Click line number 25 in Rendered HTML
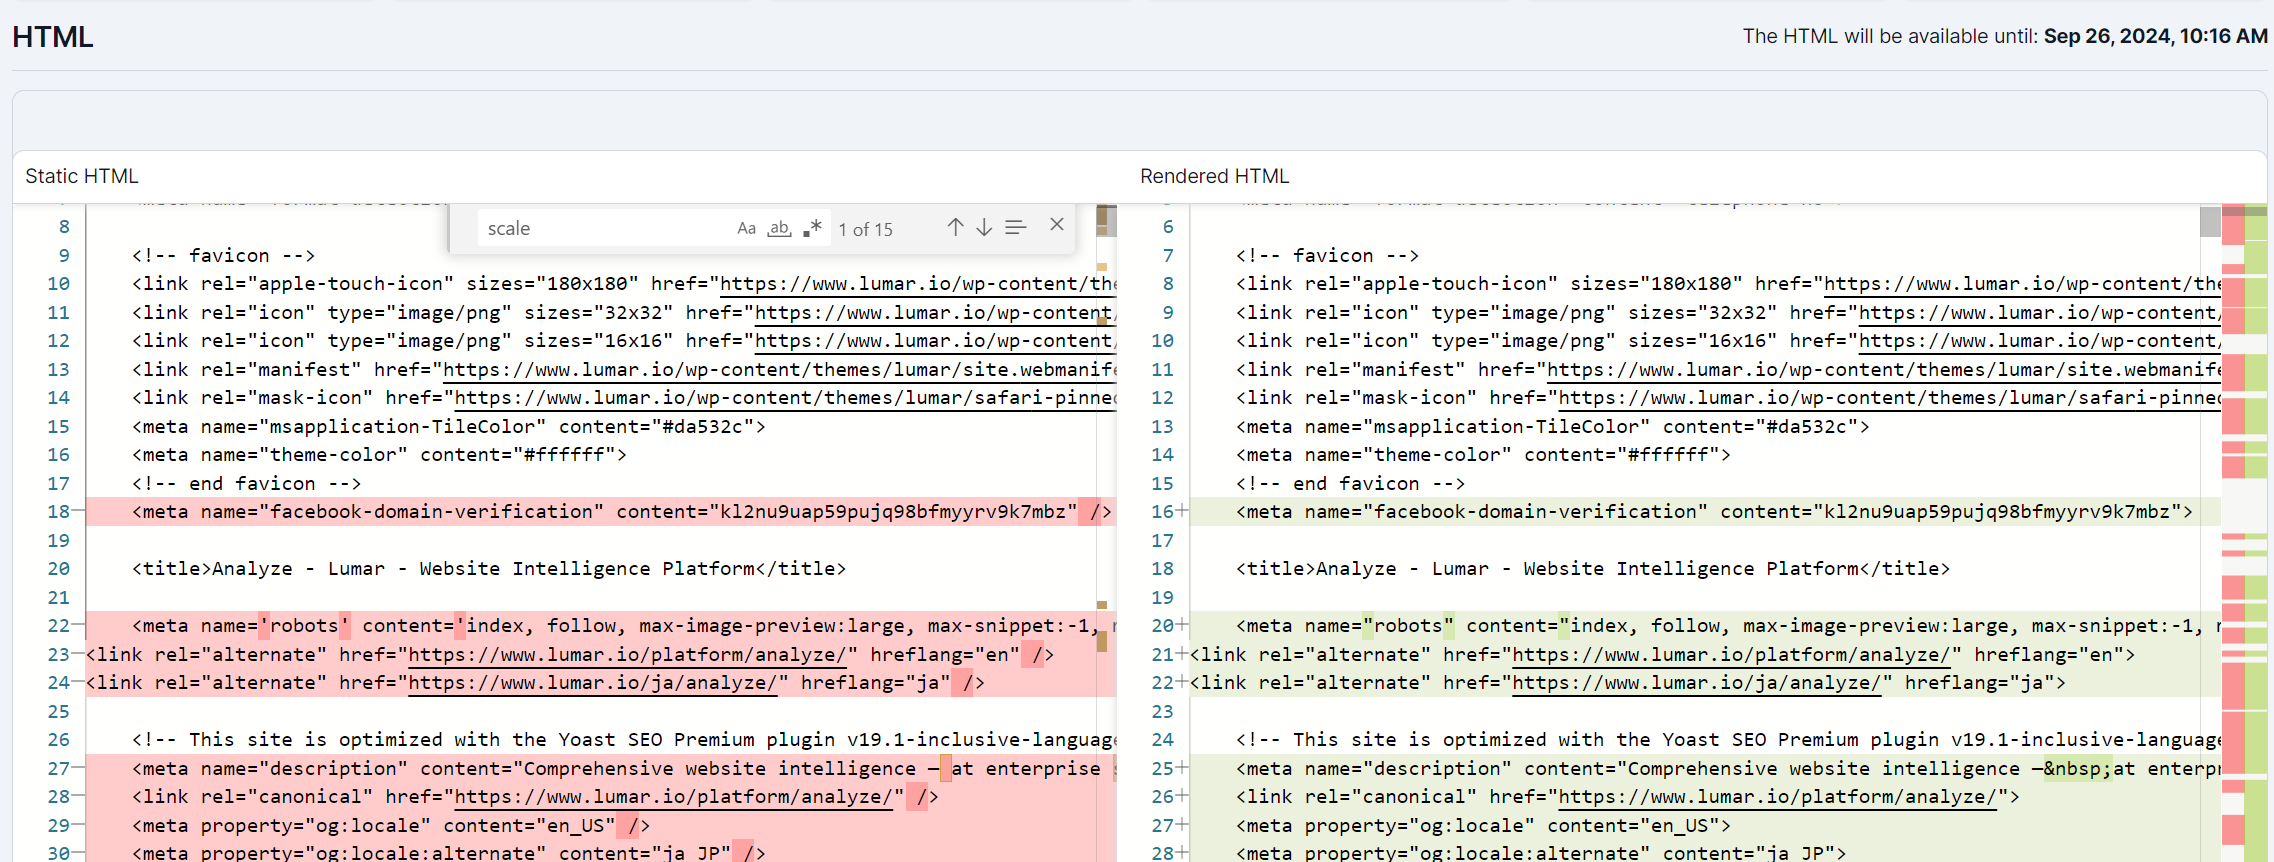Image resolution: width=2274 pixels, height=862 pixels. coord(1162,769)
